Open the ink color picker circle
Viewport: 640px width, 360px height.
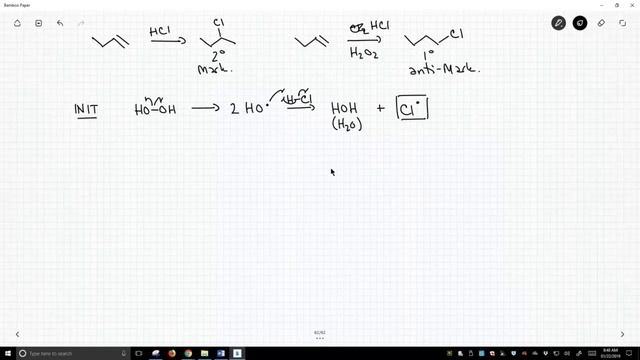click(x=580, y=23)
